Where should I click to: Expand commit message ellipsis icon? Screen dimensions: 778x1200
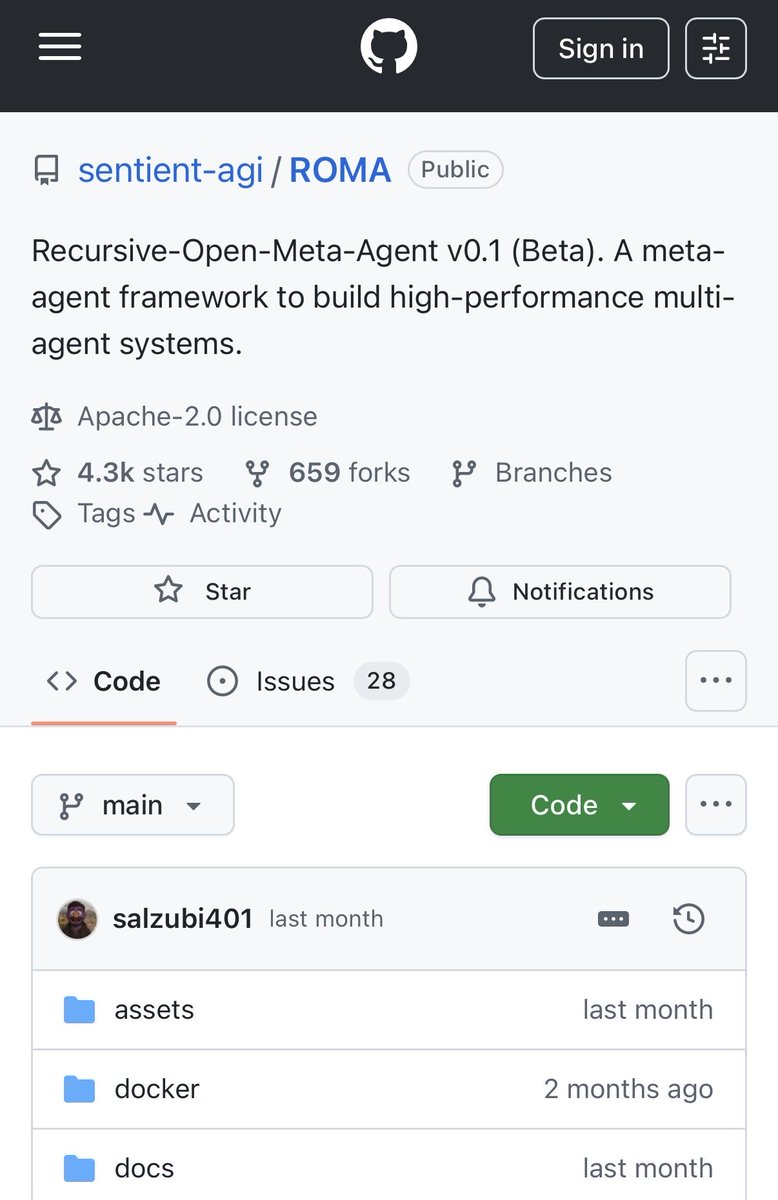click(x=613, y=919)
